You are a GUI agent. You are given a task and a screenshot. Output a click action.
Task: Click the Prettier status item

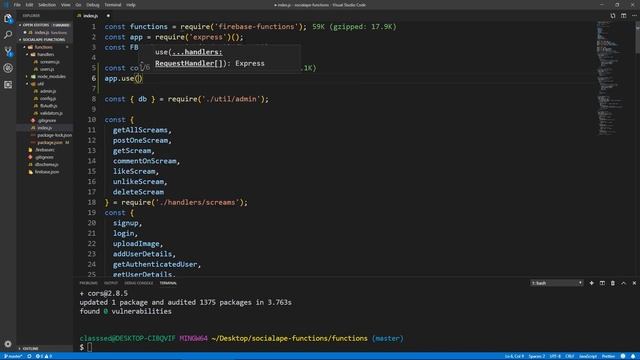[x=608, y=356]
